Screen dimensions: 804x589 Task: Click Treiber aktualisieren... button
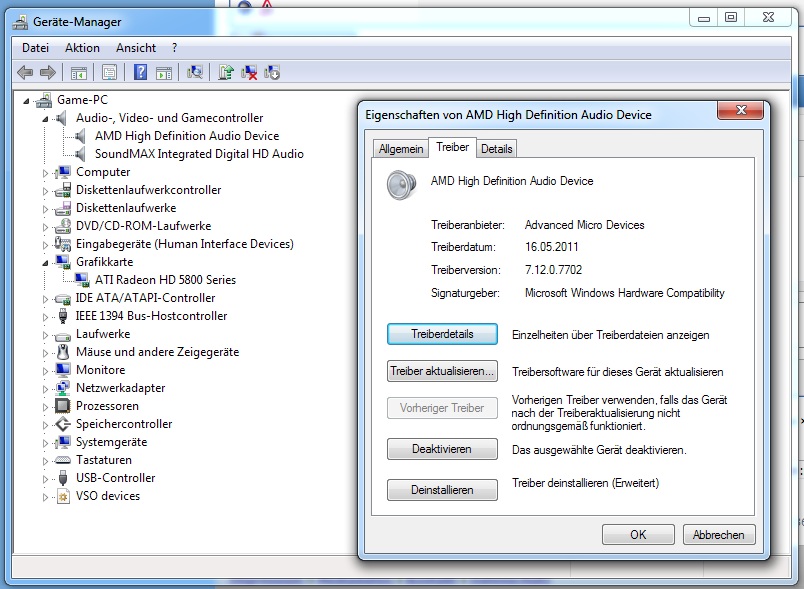point(442,371)
